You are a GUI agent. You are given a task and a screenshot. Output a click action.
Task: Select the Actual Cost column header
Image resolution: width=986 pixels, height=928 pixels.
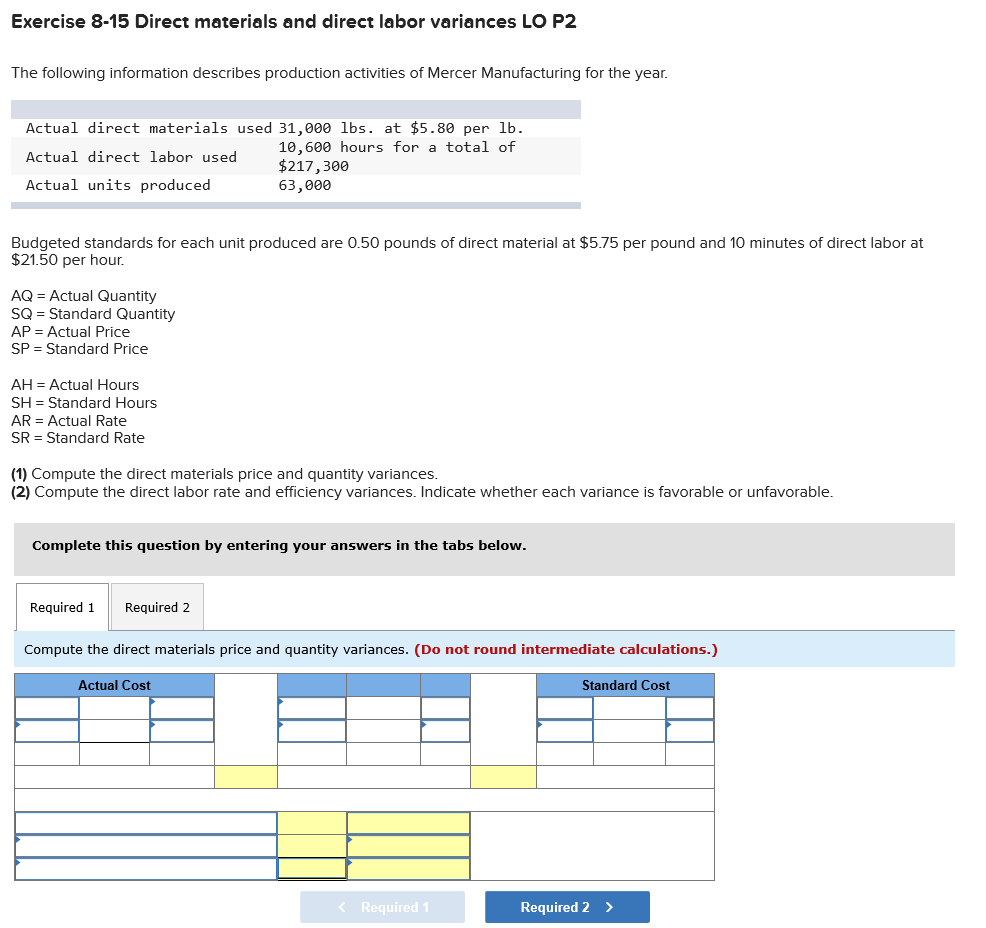coord(114,685)
